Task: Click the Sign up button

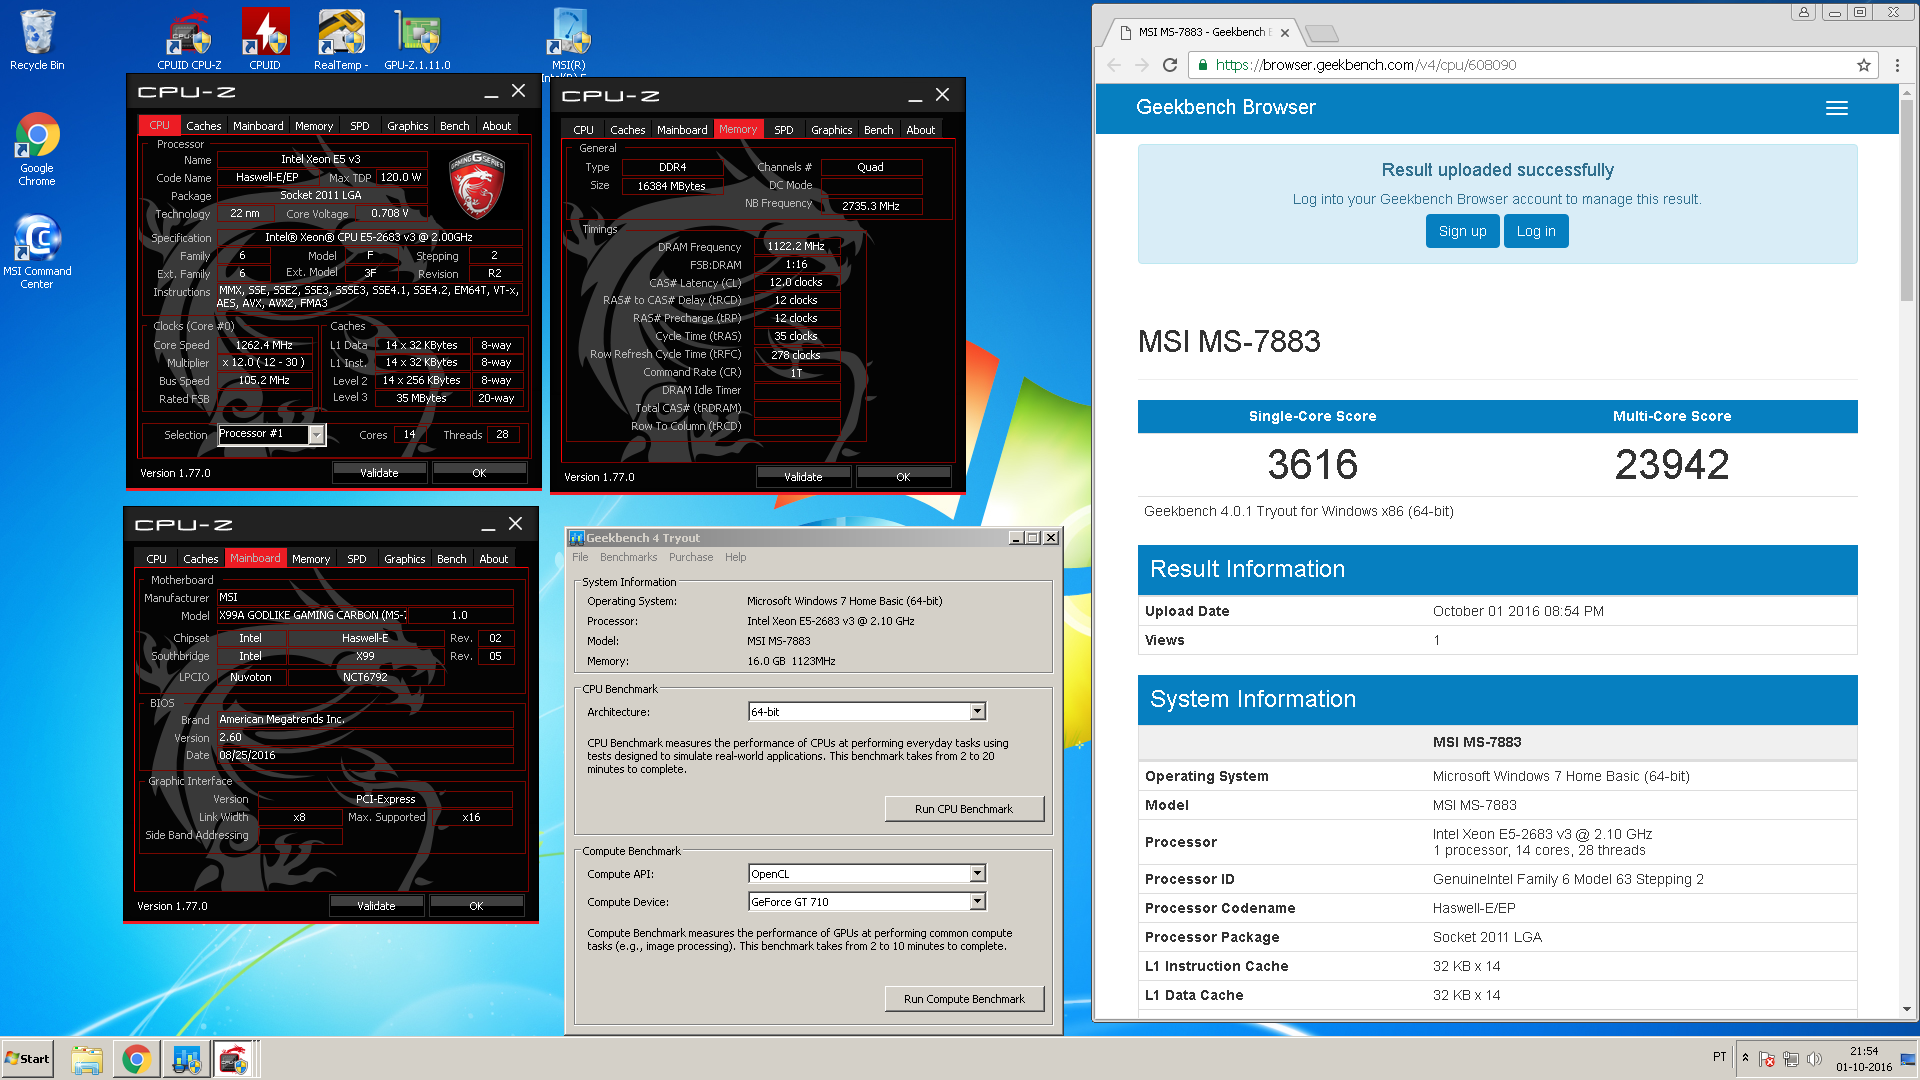Action: [x=1462, y=231]
